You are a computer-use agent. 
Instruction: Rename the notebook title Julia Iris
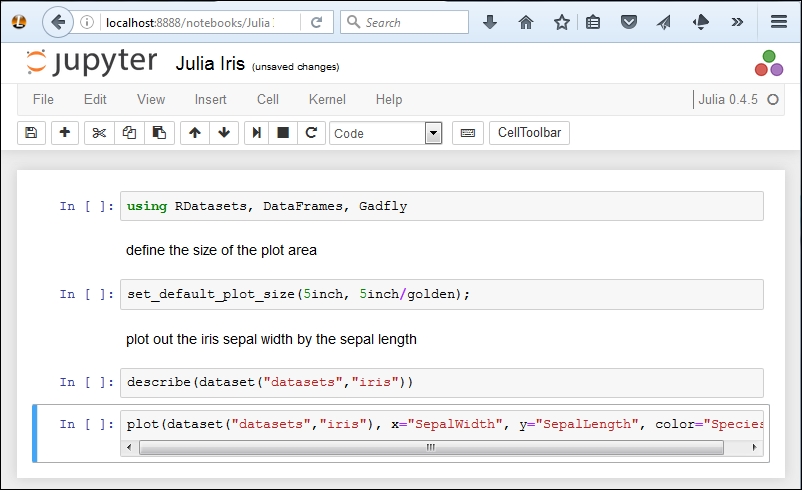(210, 63)
